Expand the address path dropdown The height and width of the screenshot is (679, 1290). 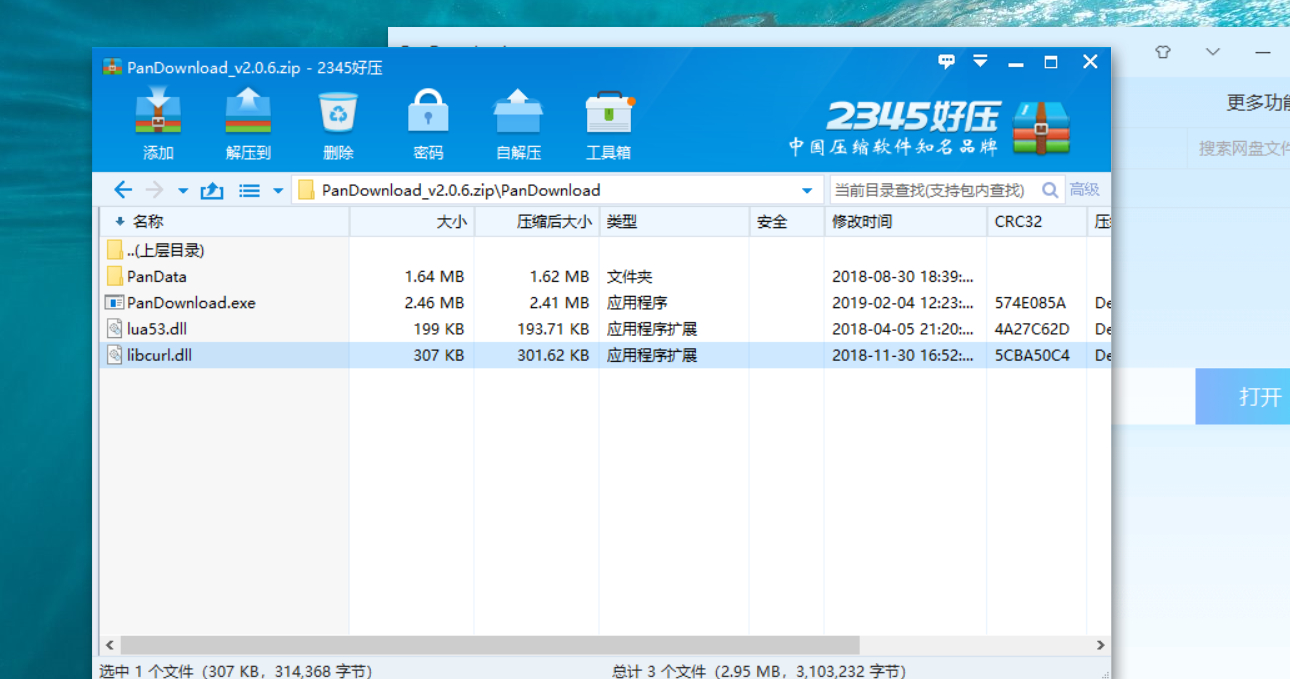coord(807,191)
